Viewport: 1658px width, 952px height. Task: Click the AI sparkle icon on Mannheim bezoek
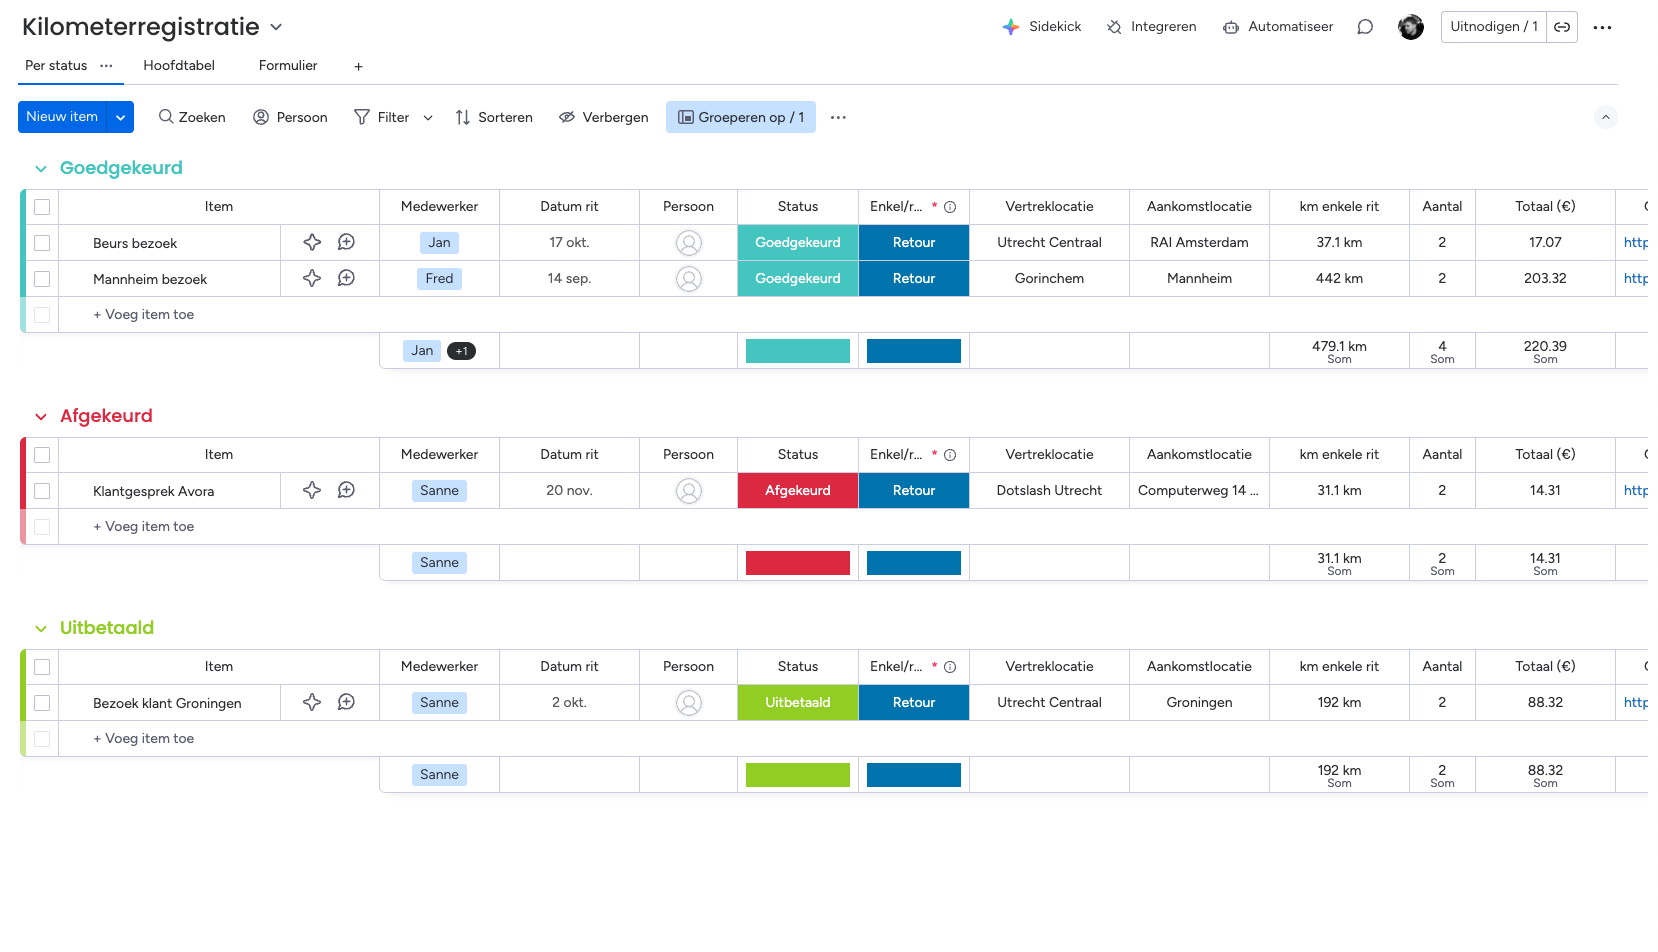(312, 278)
